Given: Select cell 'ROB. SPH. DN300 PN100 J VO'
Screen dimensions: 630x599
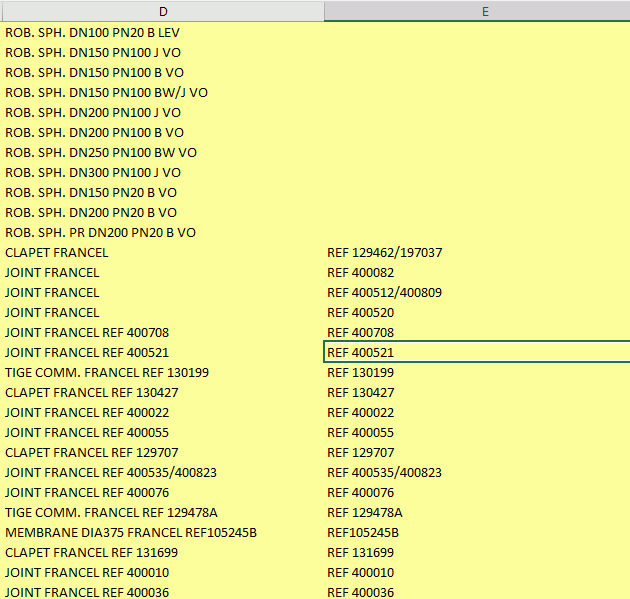Looking at the screenshot, I should [163, 173].
